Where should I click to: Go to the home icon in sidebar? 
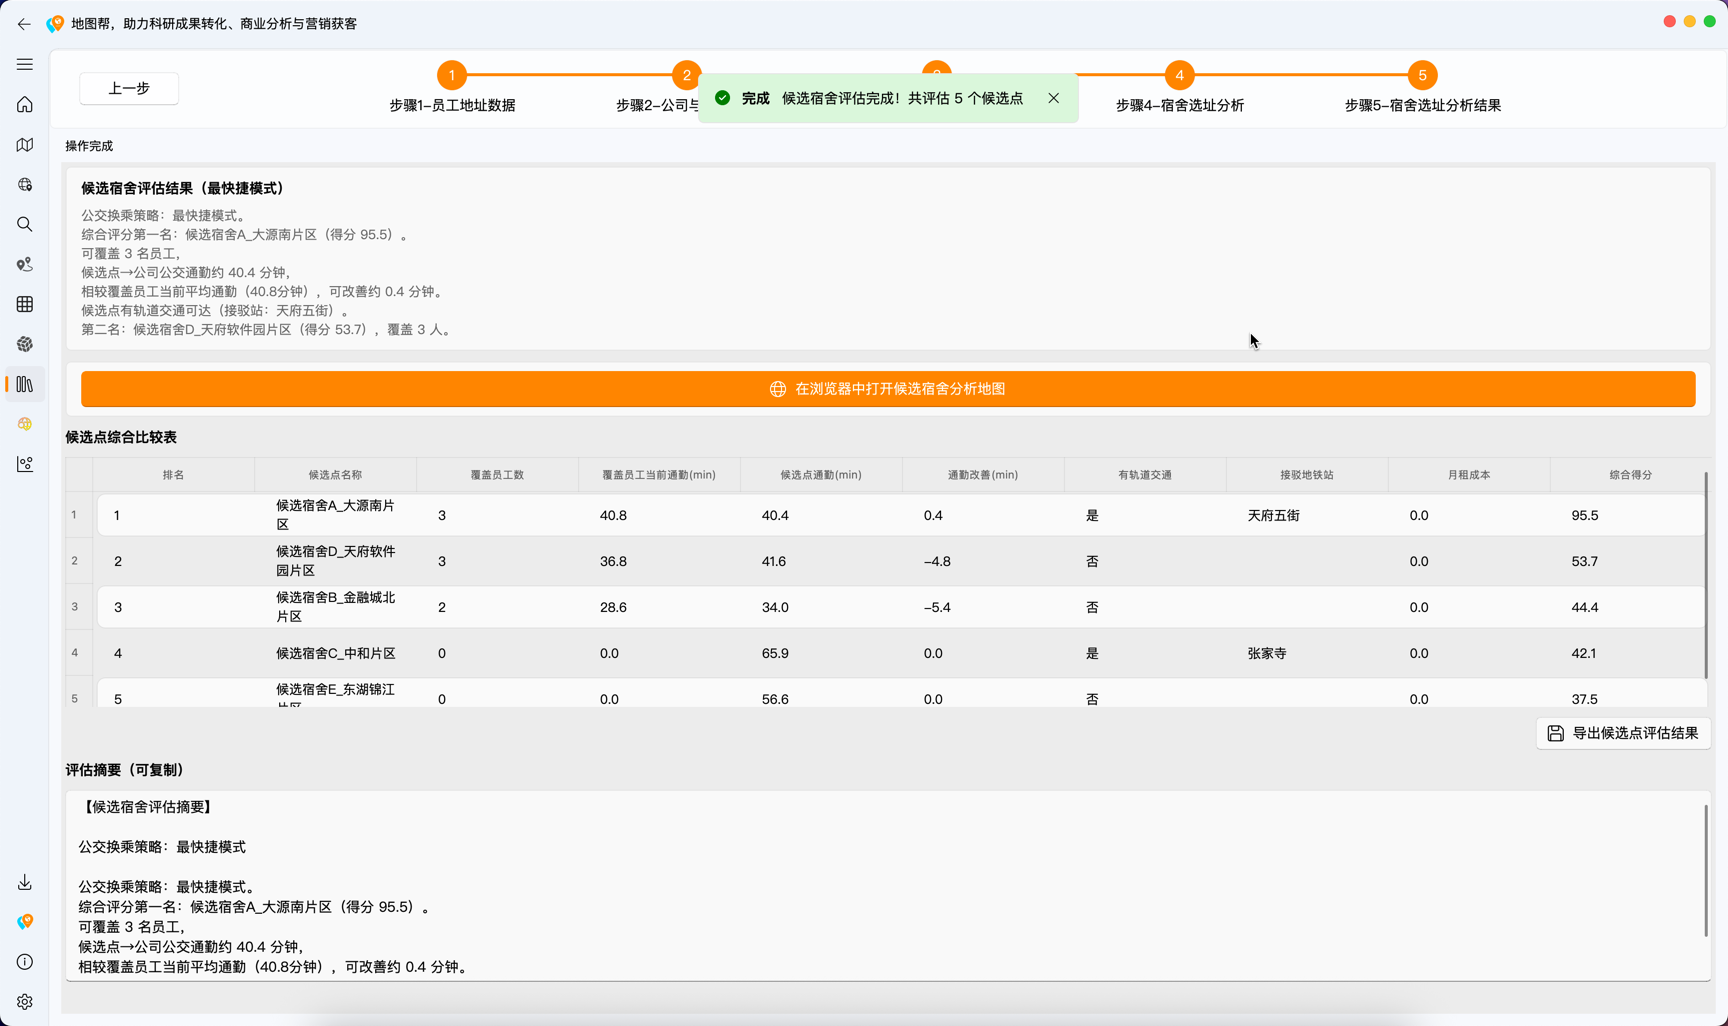click(25, 105)
